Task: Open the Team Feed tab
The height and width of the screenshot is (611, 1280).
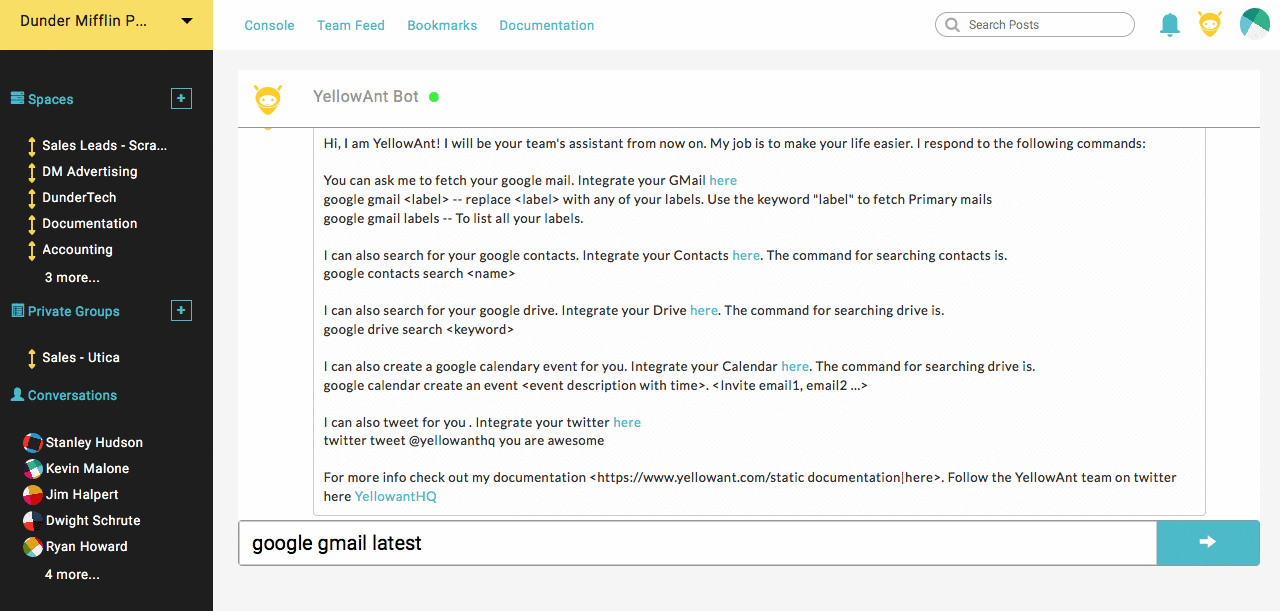Action: pyautogui.click(x=351, y=25)
